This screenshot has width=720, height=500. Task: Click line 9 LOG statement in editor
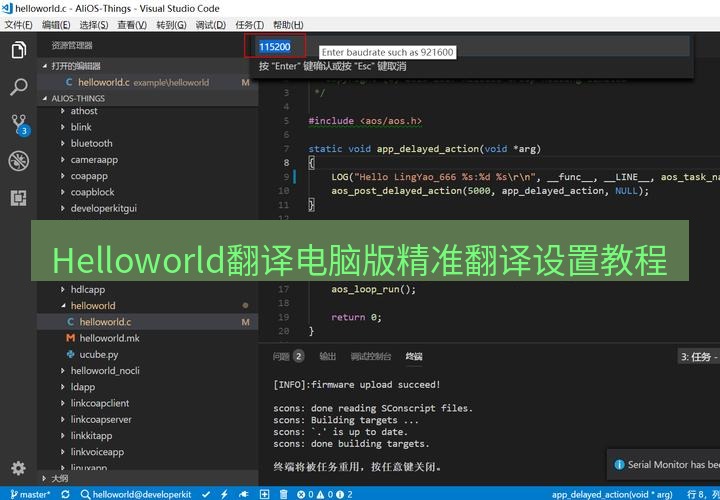pos(525,177)
